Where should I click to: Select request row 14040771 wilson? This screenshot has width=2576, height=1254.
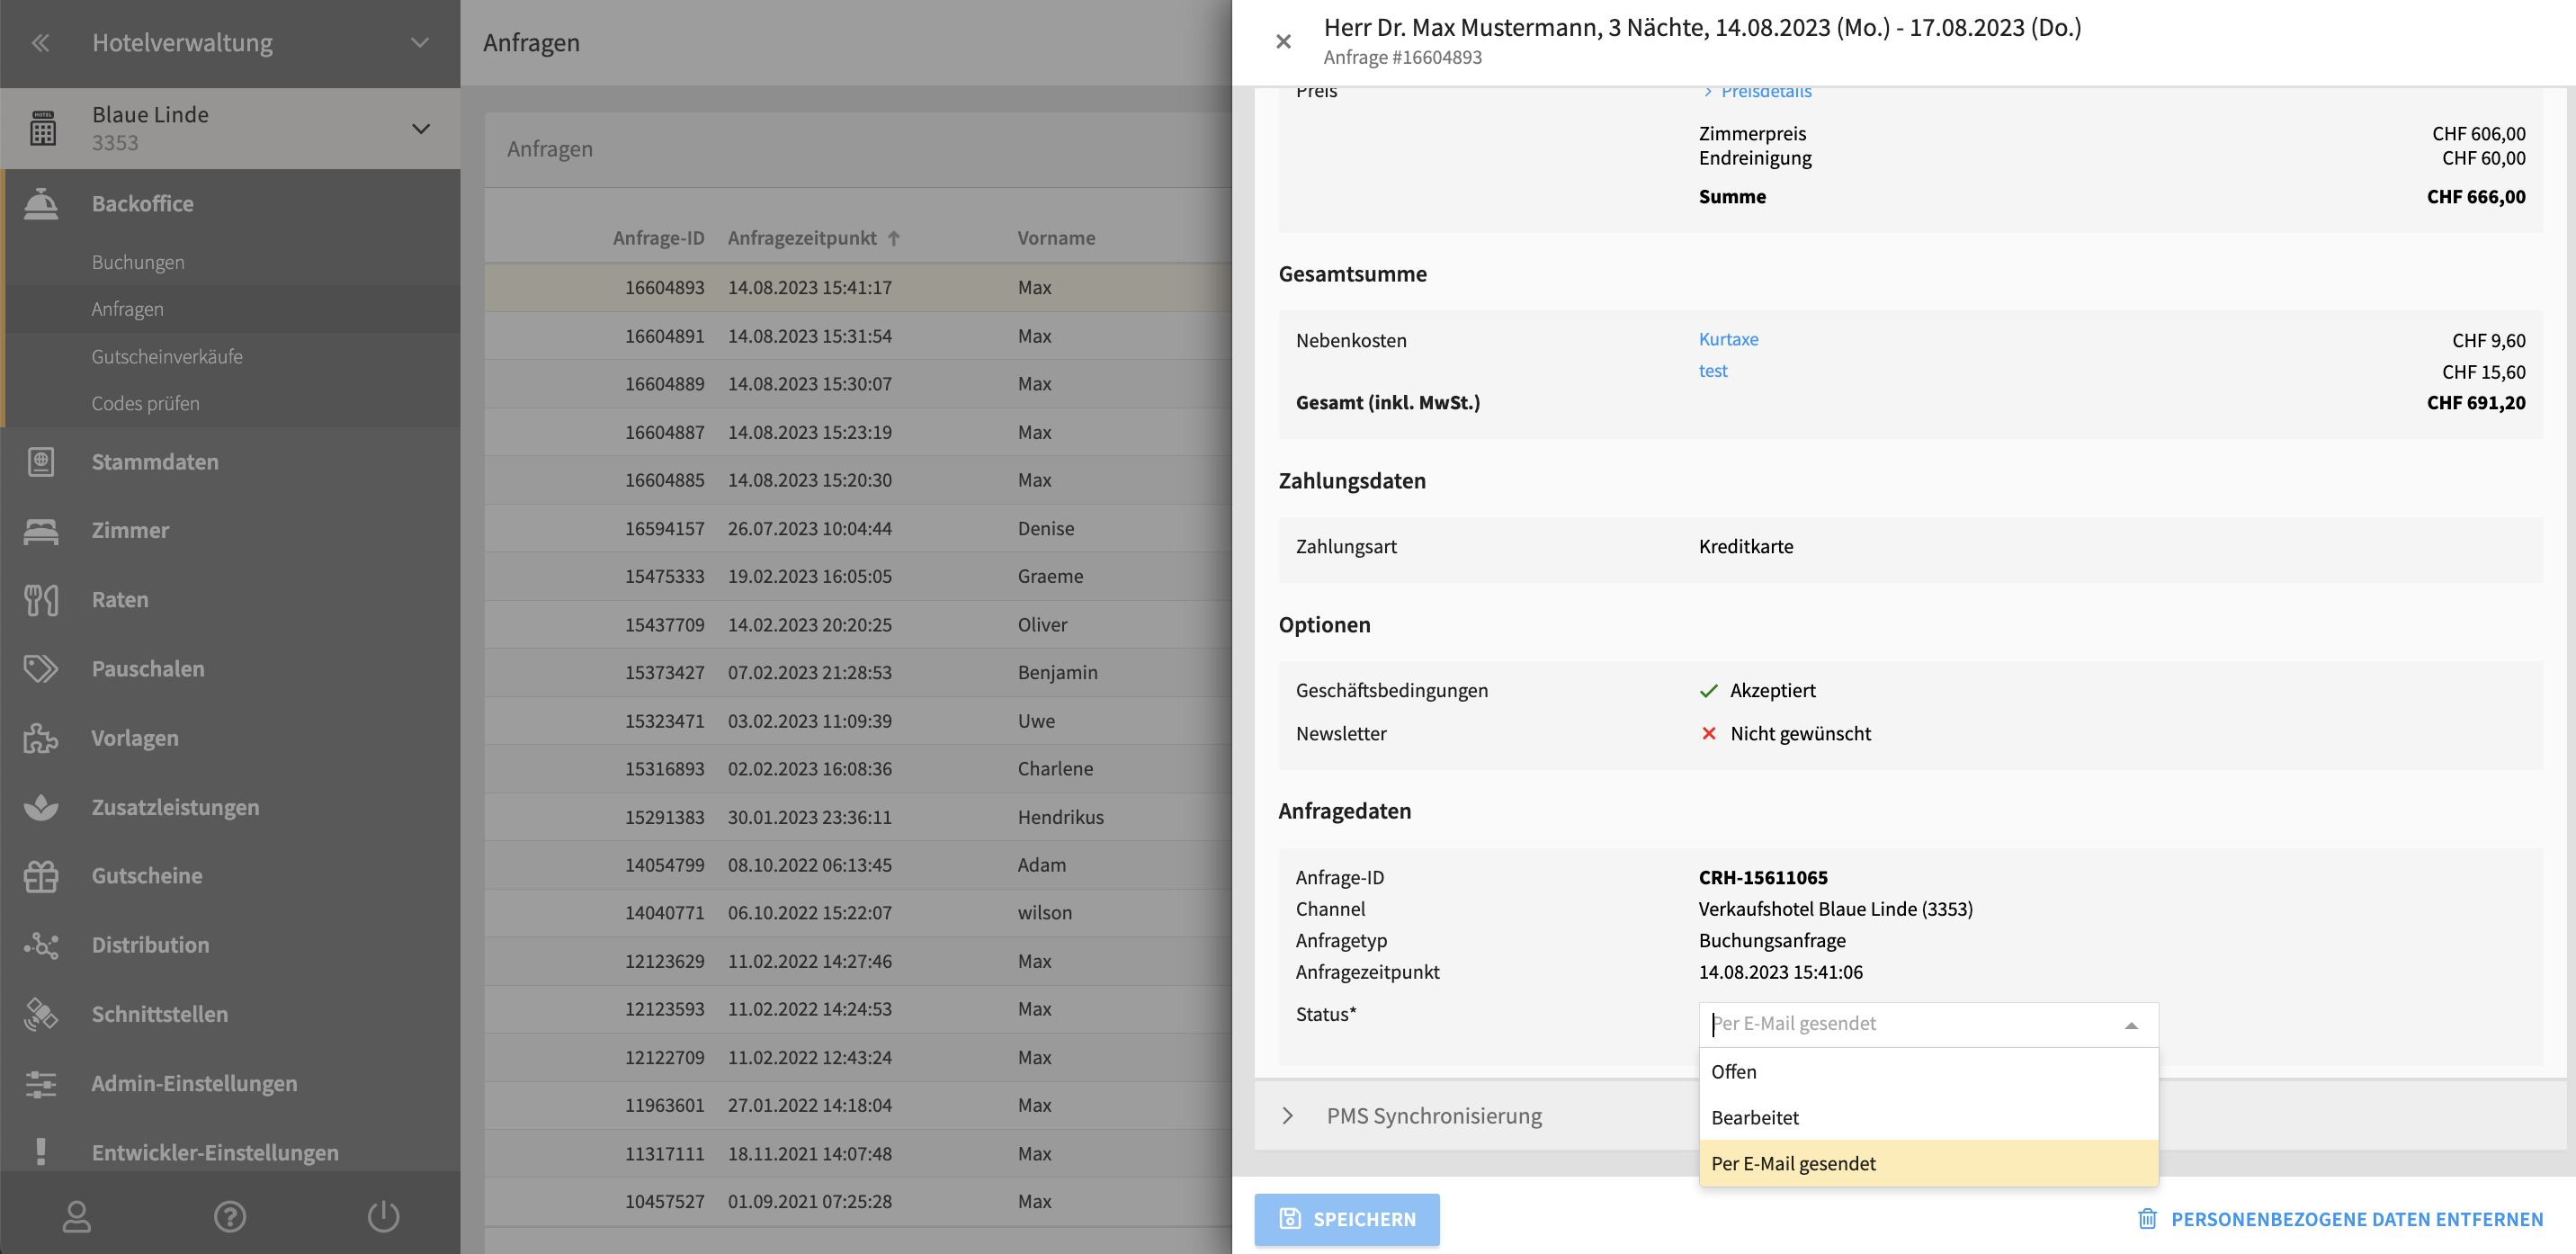click(858, 913)
